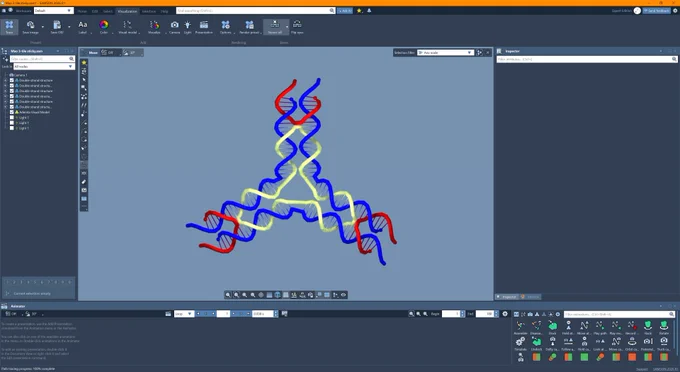The height and width of the screenshot is (372, 680).
Task: Open the Edit menu tab
Action: click(95, 11)
